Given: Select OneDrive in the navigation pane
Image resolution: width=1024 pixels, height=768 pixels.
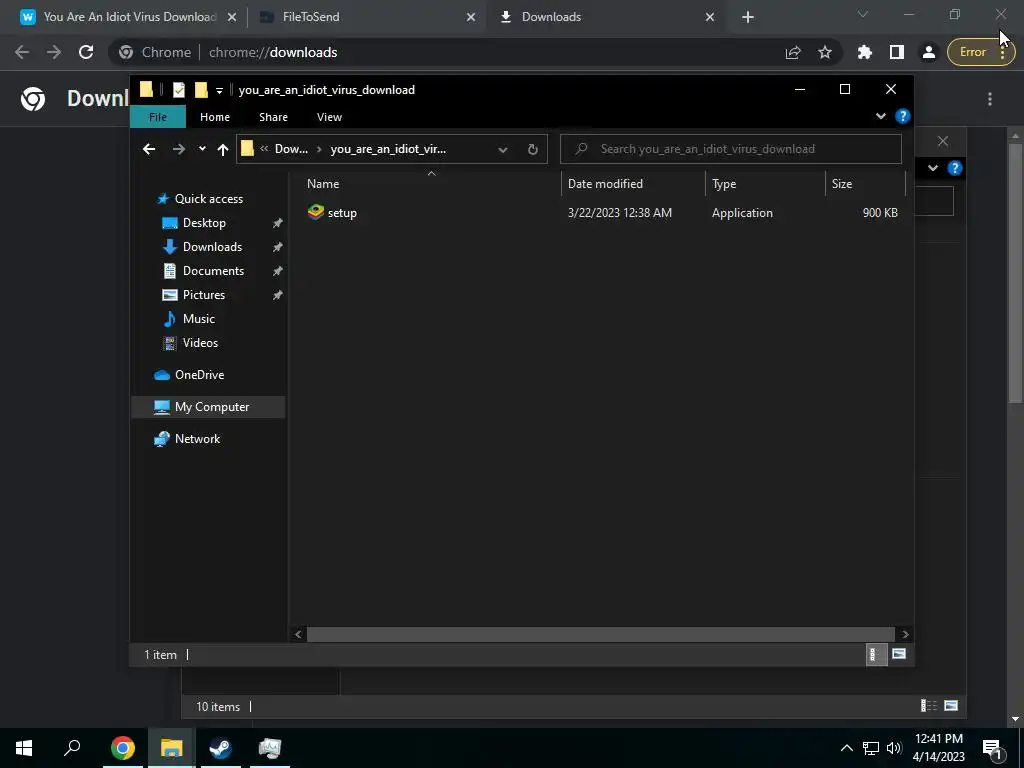Looking at the screenshot, I should point(199,375).
